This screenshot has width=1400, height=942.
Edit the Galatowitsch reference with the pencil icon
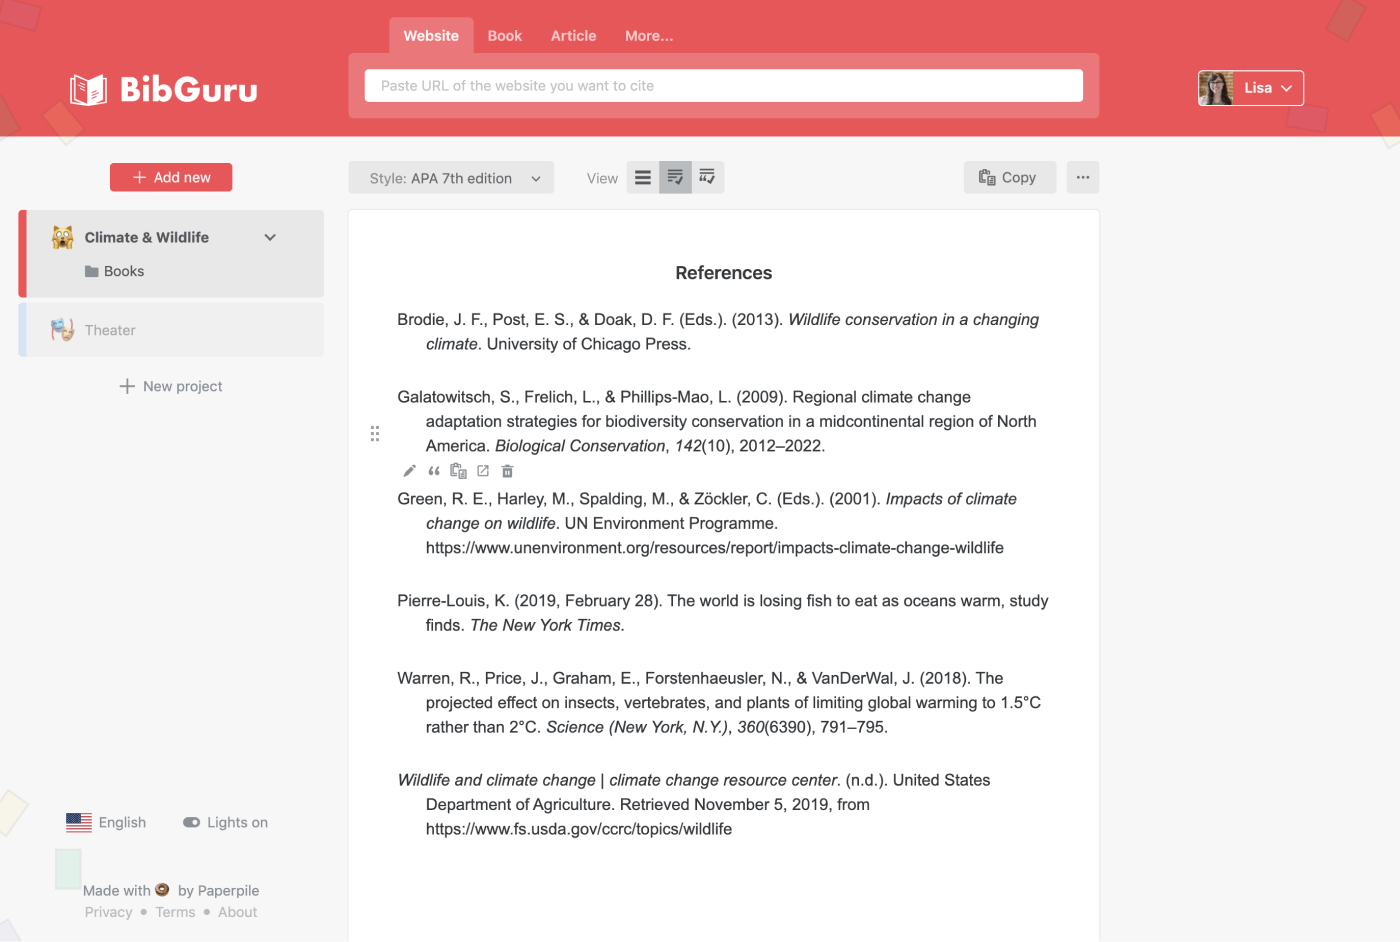409,470
